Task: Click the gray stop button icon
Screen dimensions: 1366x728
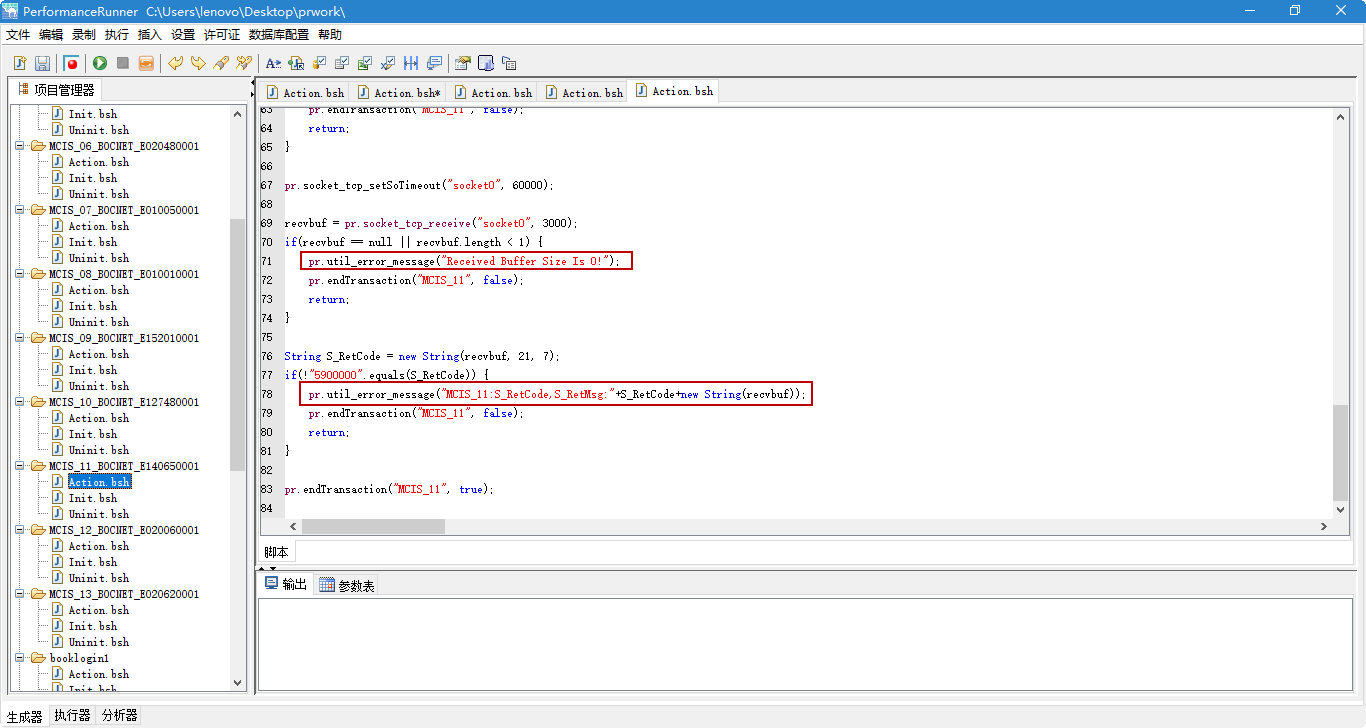Action: coord(123,63)
